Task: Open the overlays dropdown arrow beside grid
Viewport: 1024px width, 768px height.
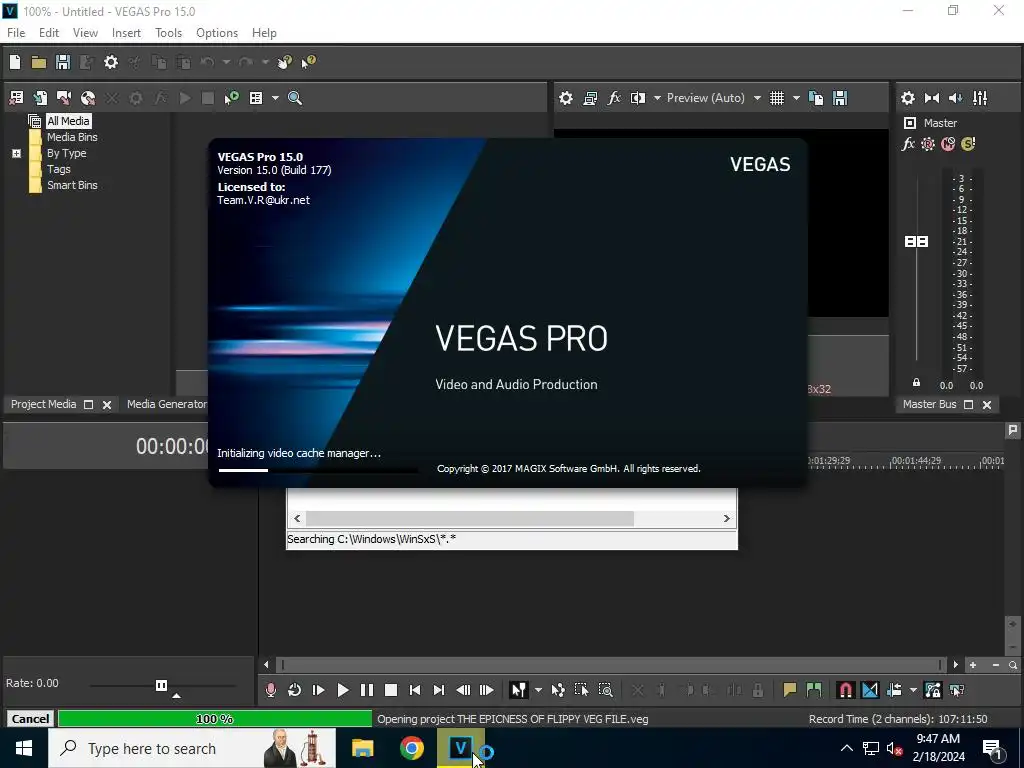Action: [x=796, y=98]
